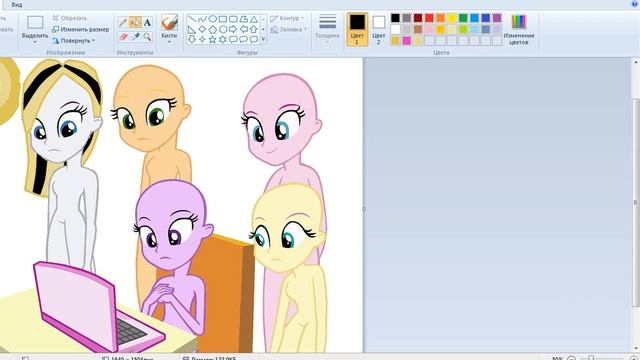Open the Кисти dropdown arrow
The height and width of the screenshot is (360, 640).
(169, 42)
